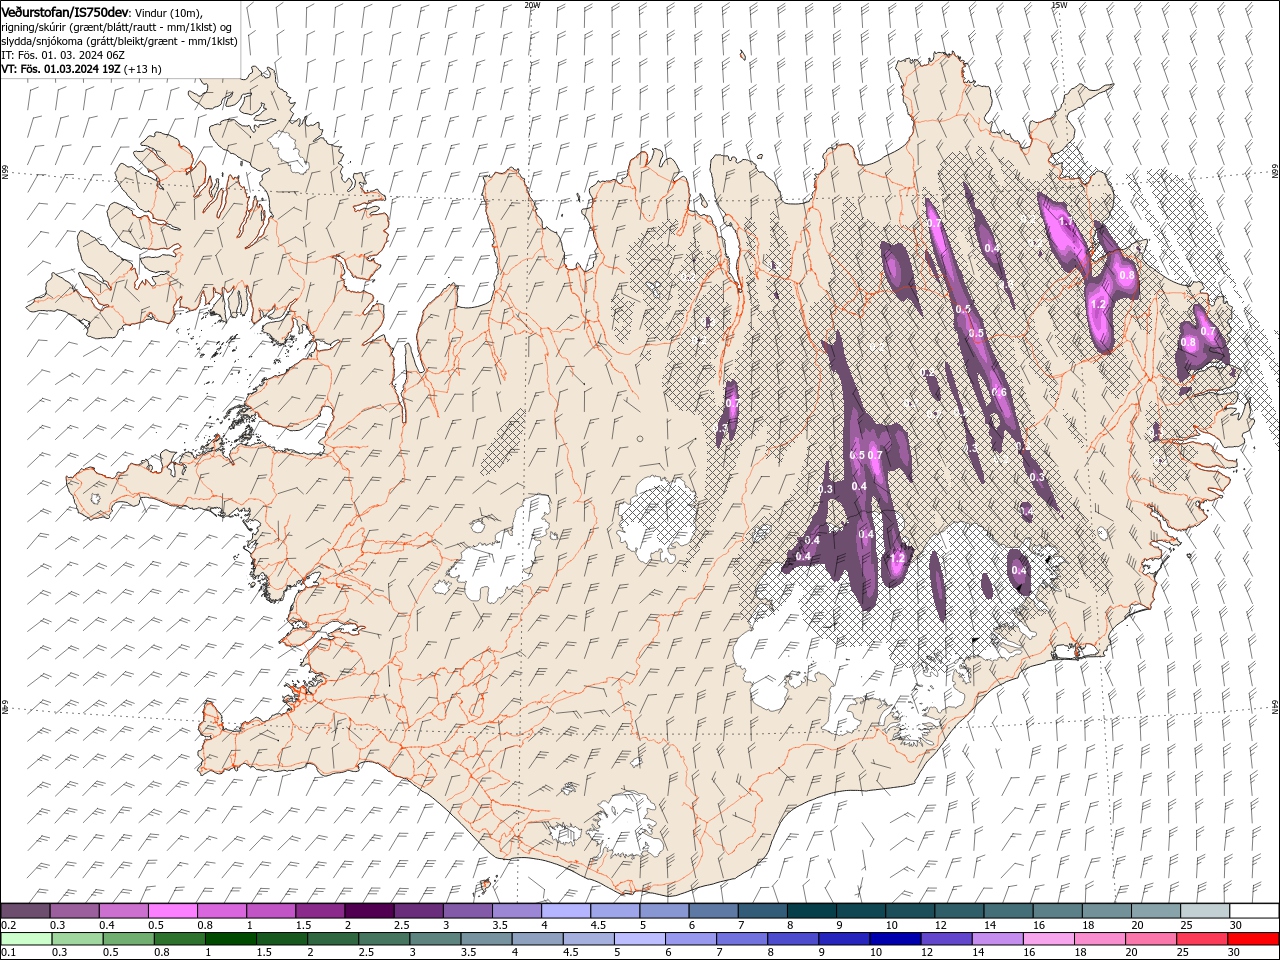Click the '(+13 h)' forecast offset
This screenshot has width=1280, height=960.
tap(143, 69)
